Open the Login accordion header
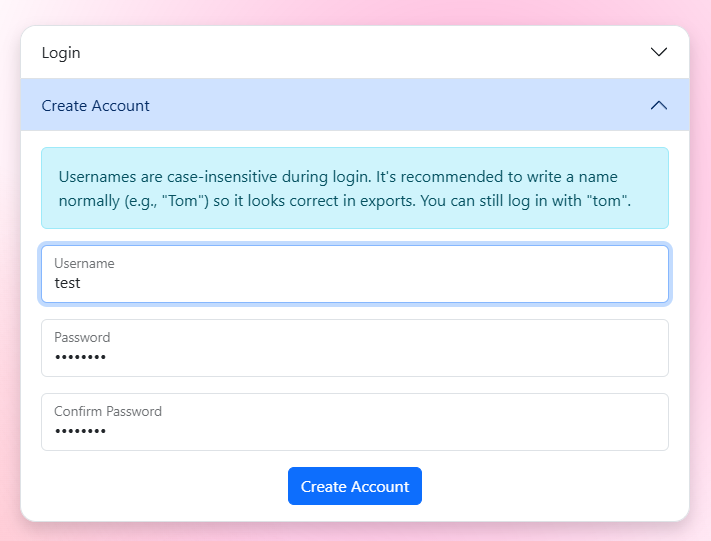The image size is (711, 541). [355, 52]
